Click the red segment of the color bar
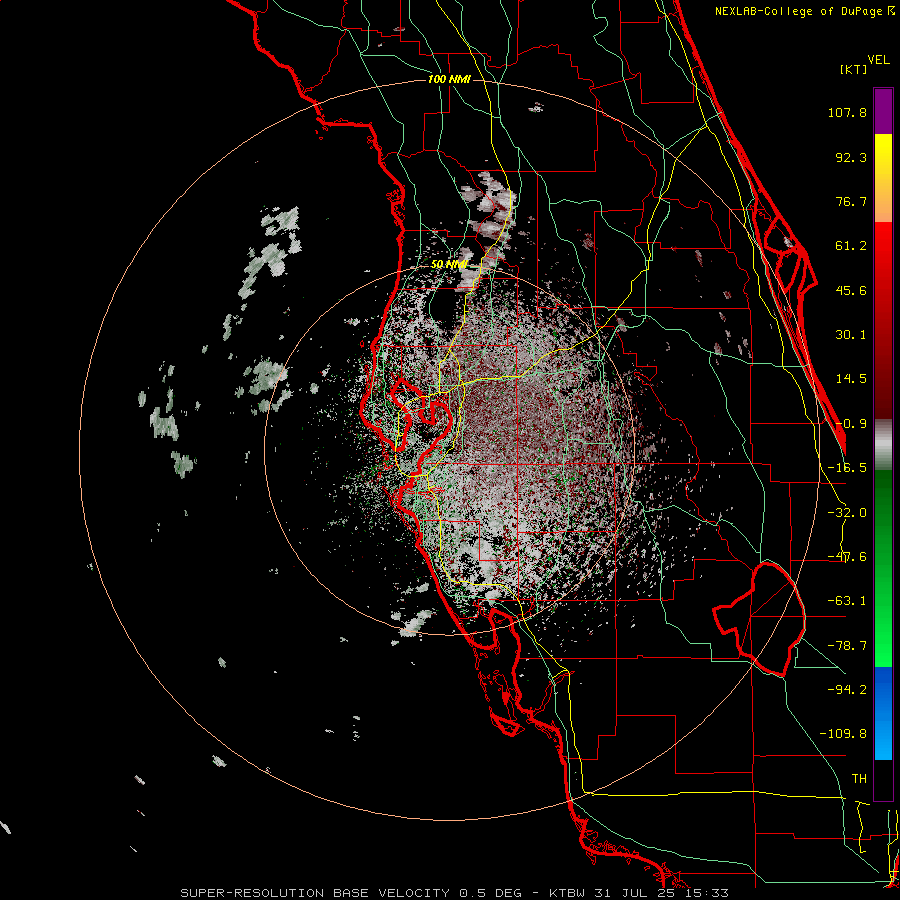This screenshot has width=900, height=900. (883, 320)
